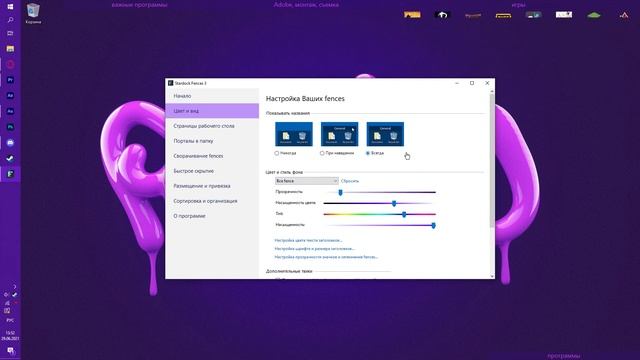Open Task View from the taskbar
This screenshot has height=360, width=640.
pyautogui.click(x=10, y=33)
